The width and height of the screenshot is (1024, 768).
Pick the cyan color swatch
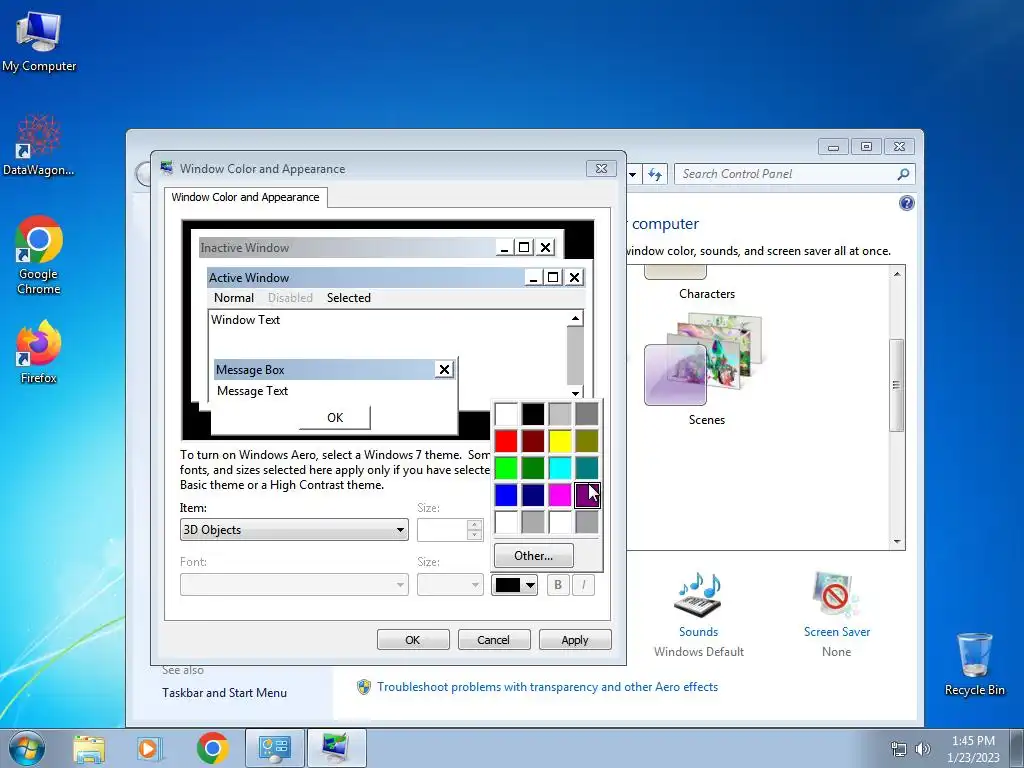click(560, 468)
